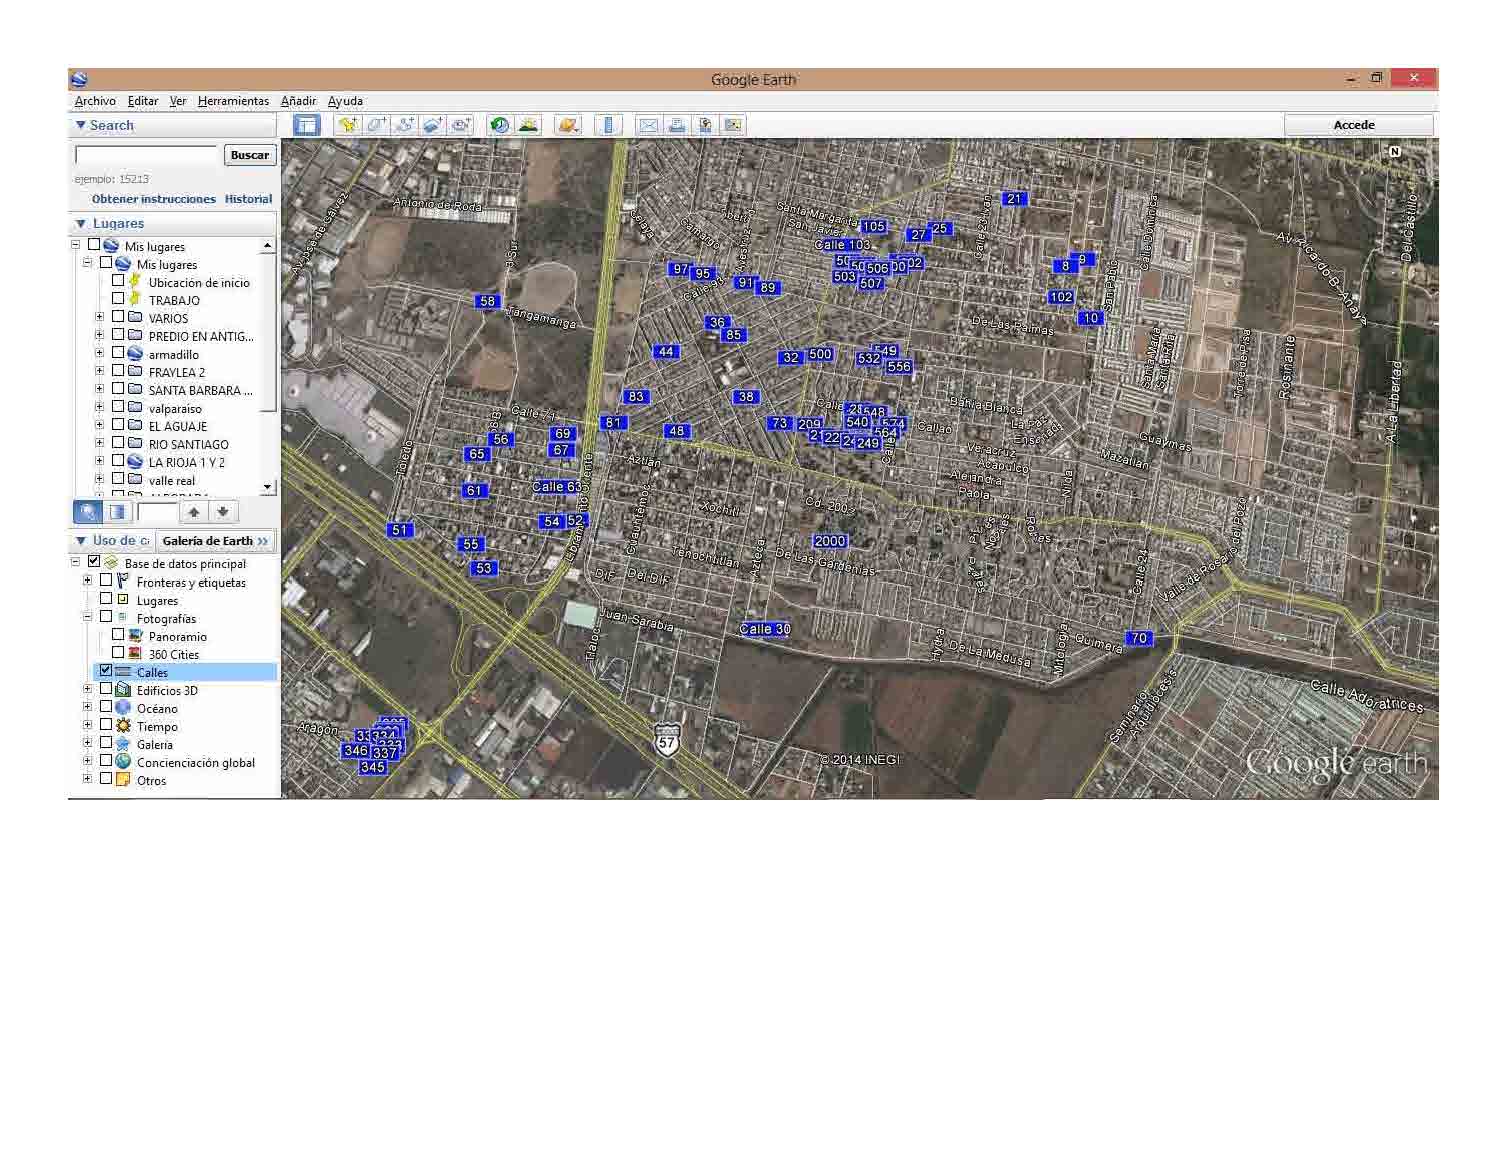Click the panel view icon beside the magnifier
The height and width of the screenshot is (1165, 1507).
point(117,512)
